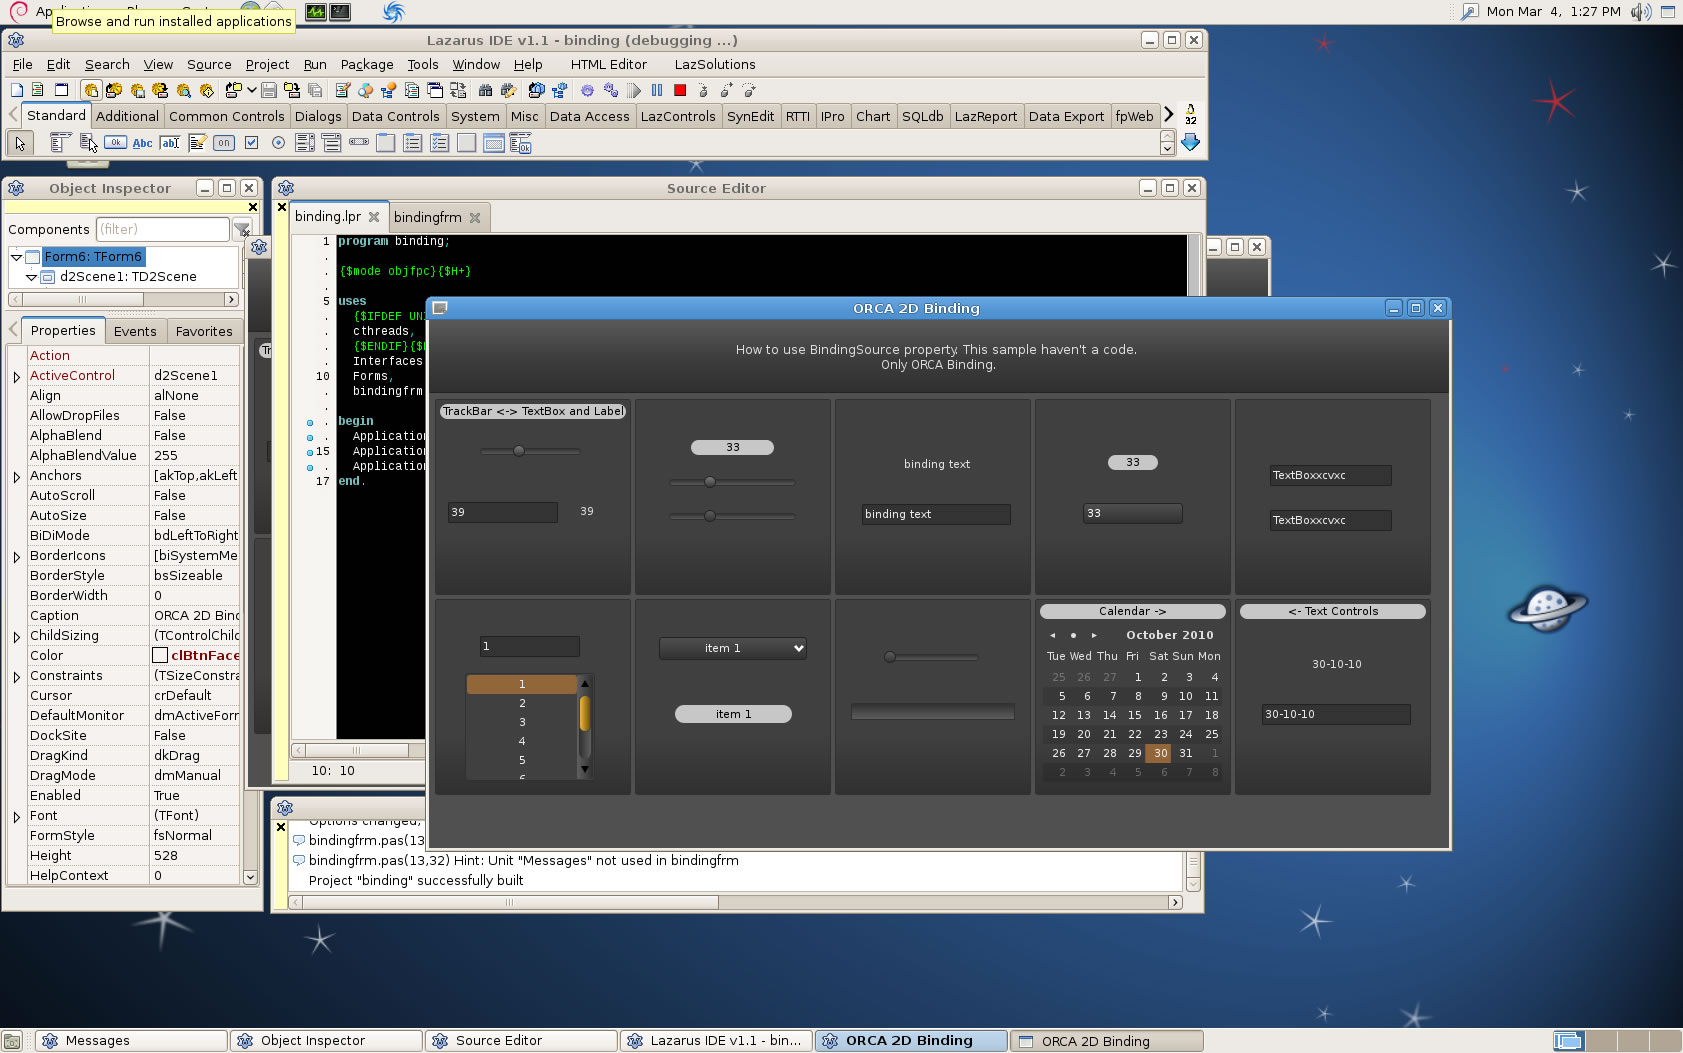This screenshot has height=1053, width=1683.
Task: Click the red Stop debugging icon
Action: [680, 90]
